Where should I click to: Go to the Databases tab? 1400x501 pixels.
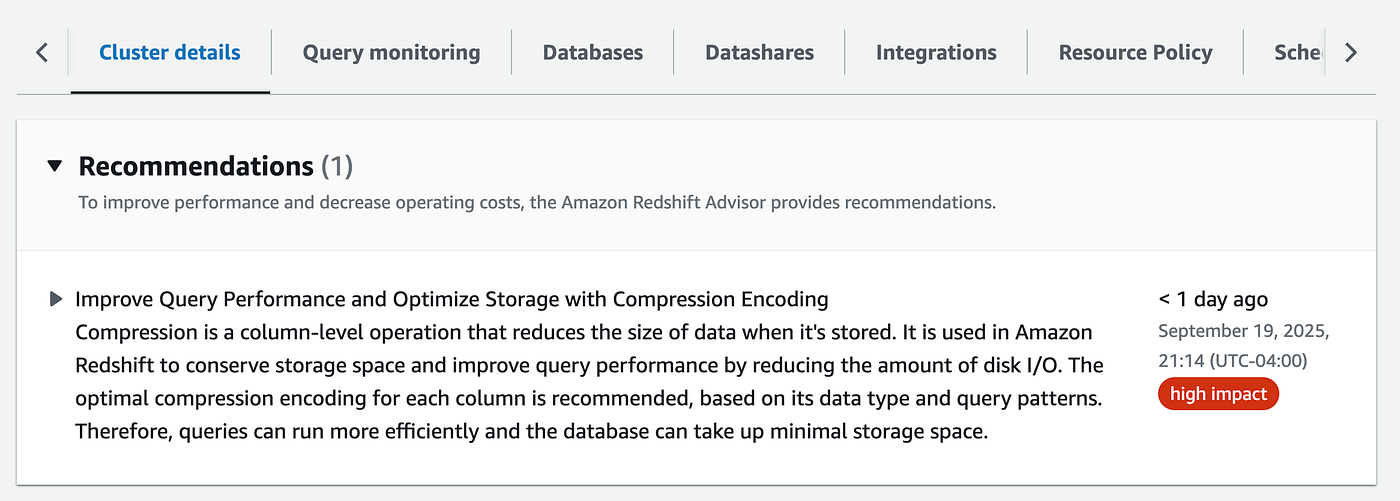pos(592,52)
